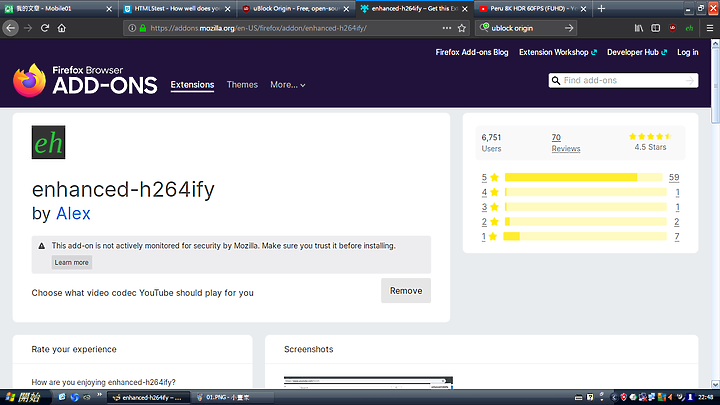The image size is (720, 405).
Task: Bookmark this page with the star
Action: pyautogui.click(x=462, y=28)
